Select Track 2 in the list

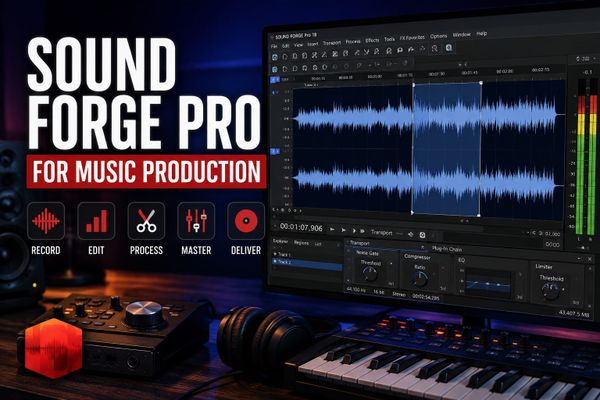coord(307,262)
